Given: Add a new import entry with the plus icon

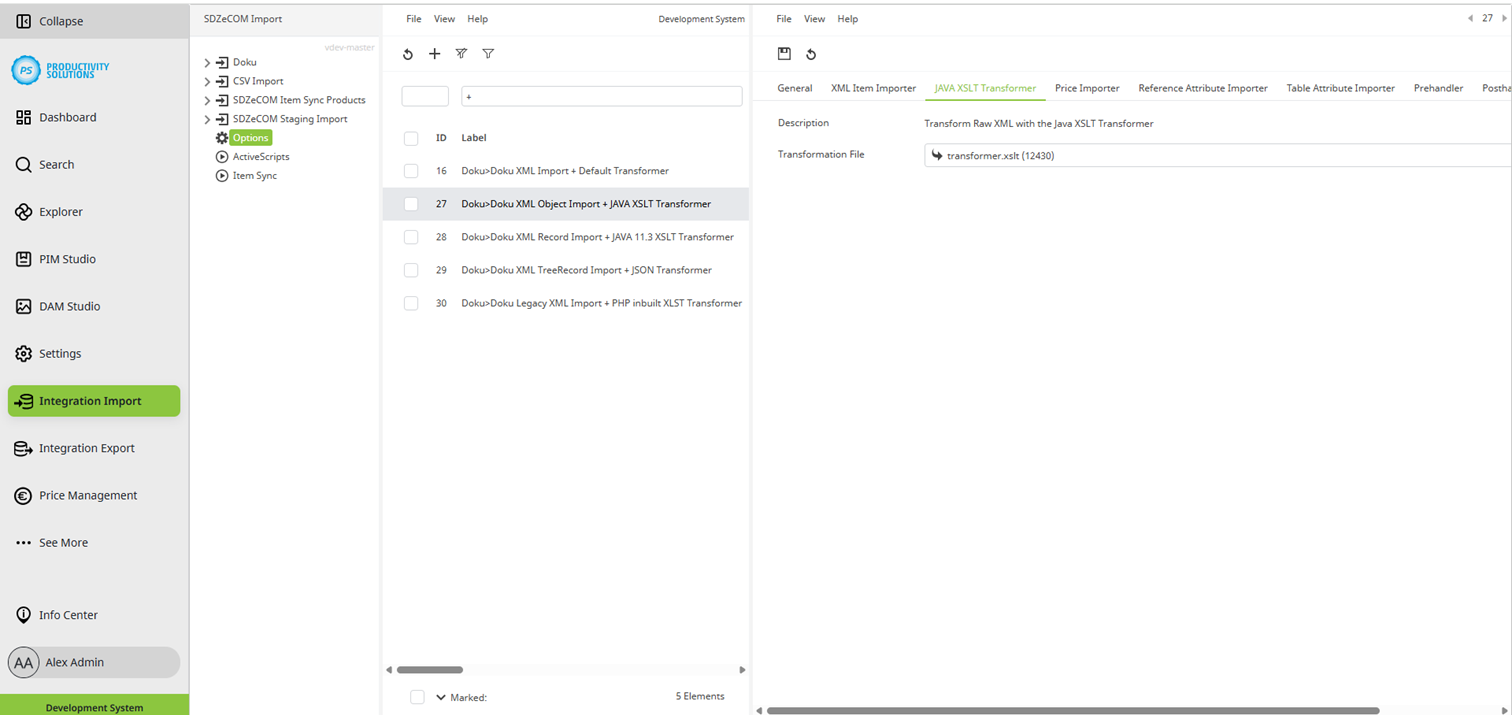Looking at the screenshot, I should click(434, 54).
